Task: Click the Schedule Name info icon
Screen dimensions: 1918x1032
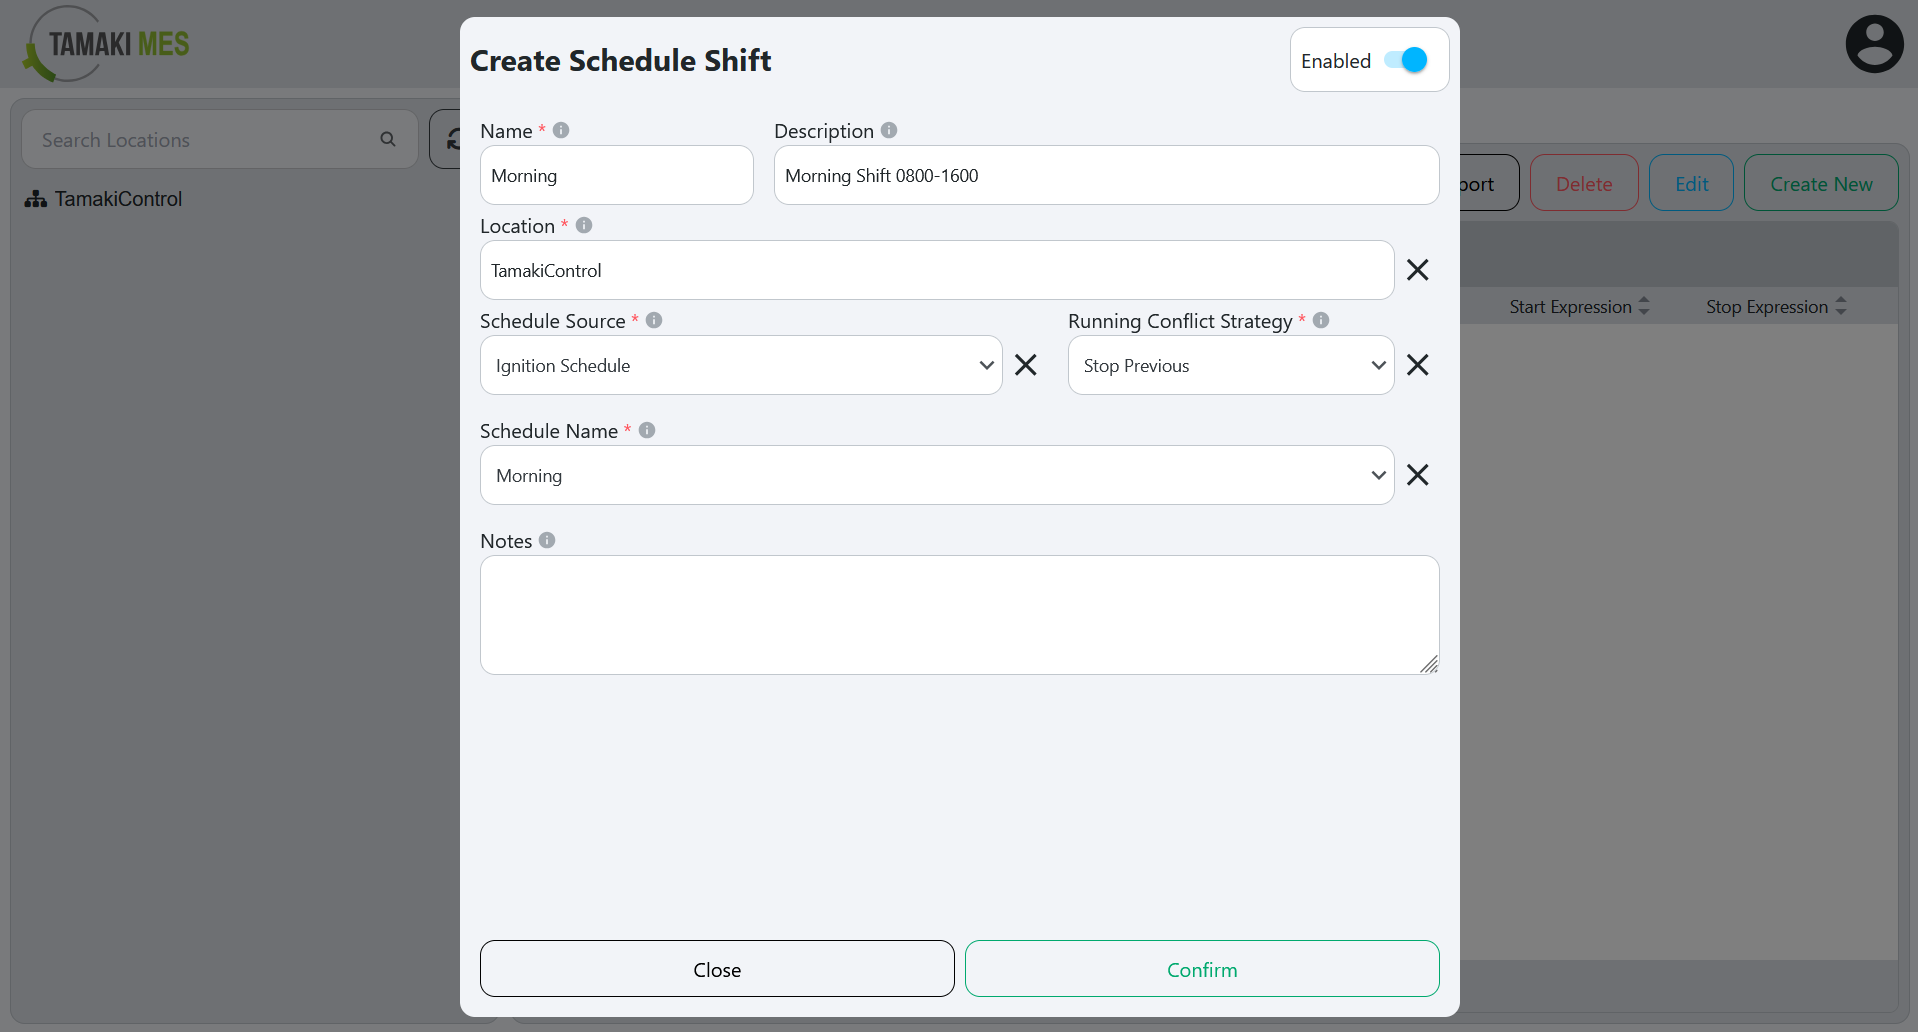Action: pyautogui.click(x=647, y=430)
